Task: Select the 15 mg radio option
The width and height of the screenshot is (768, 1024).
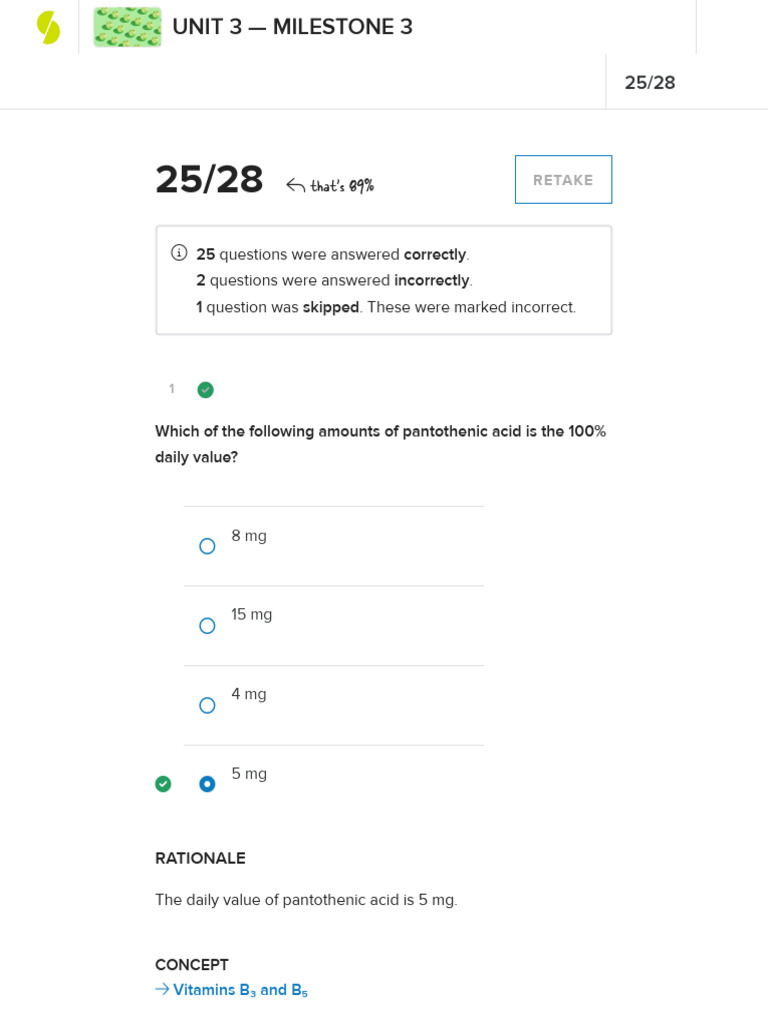Action: point(207,626)
